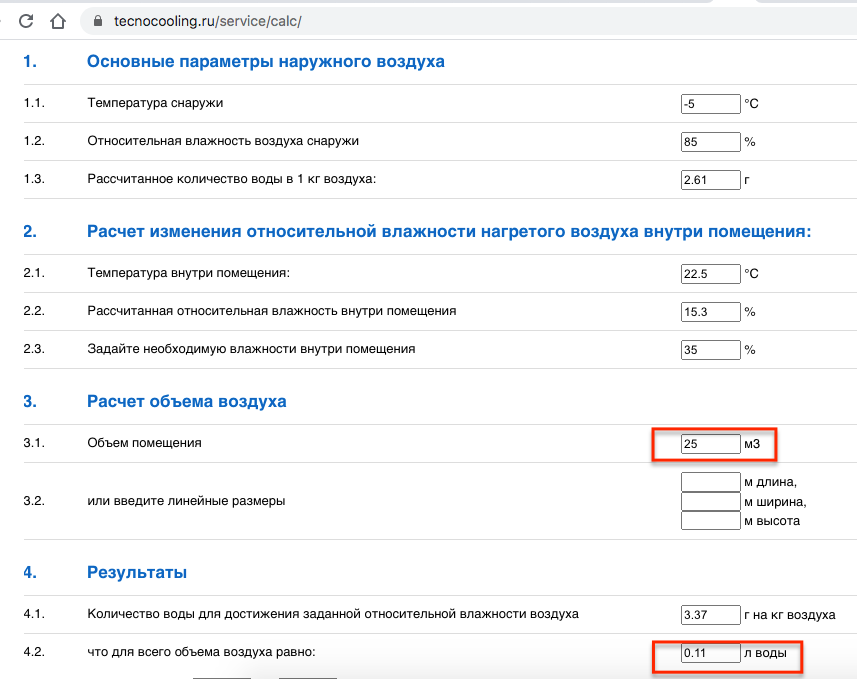Select the total liters of water result field
This screenshot has height=679, width=857.
click(x=710, y=654)
